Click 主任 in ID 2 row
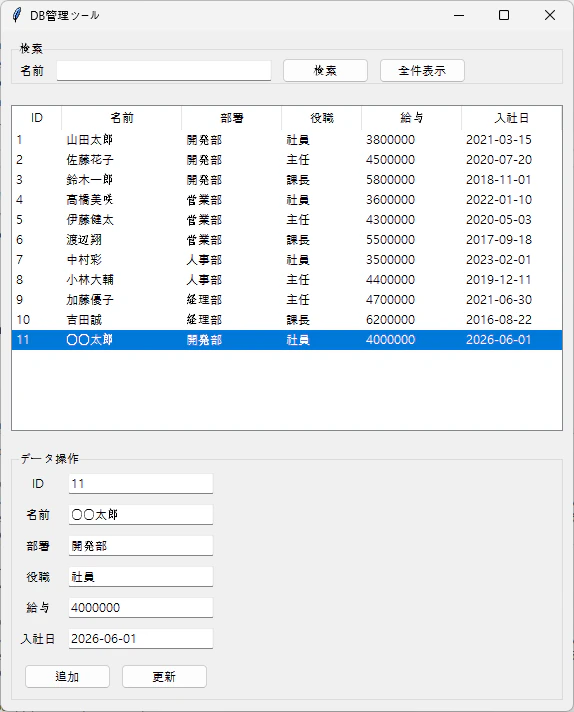 pos(298,160)
